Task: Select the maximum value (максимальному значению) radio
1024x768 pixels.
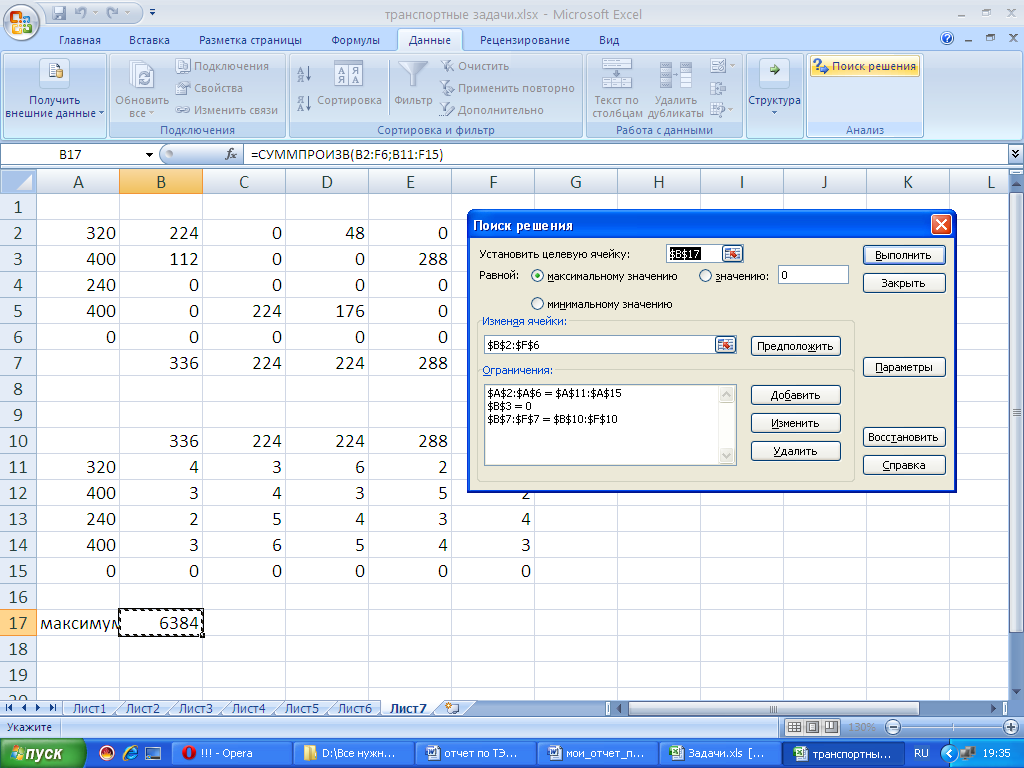Action: click(537, 276)
